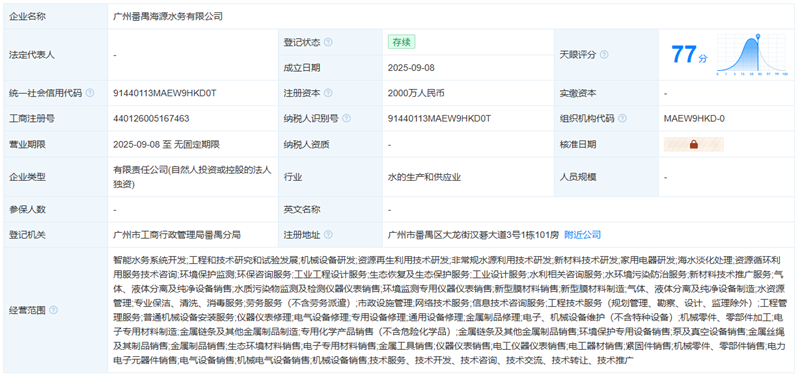
Task: Select credit code 91440113MAEW9HKD0T under 统一社会信用代码
Action: [x=164, y=93]
